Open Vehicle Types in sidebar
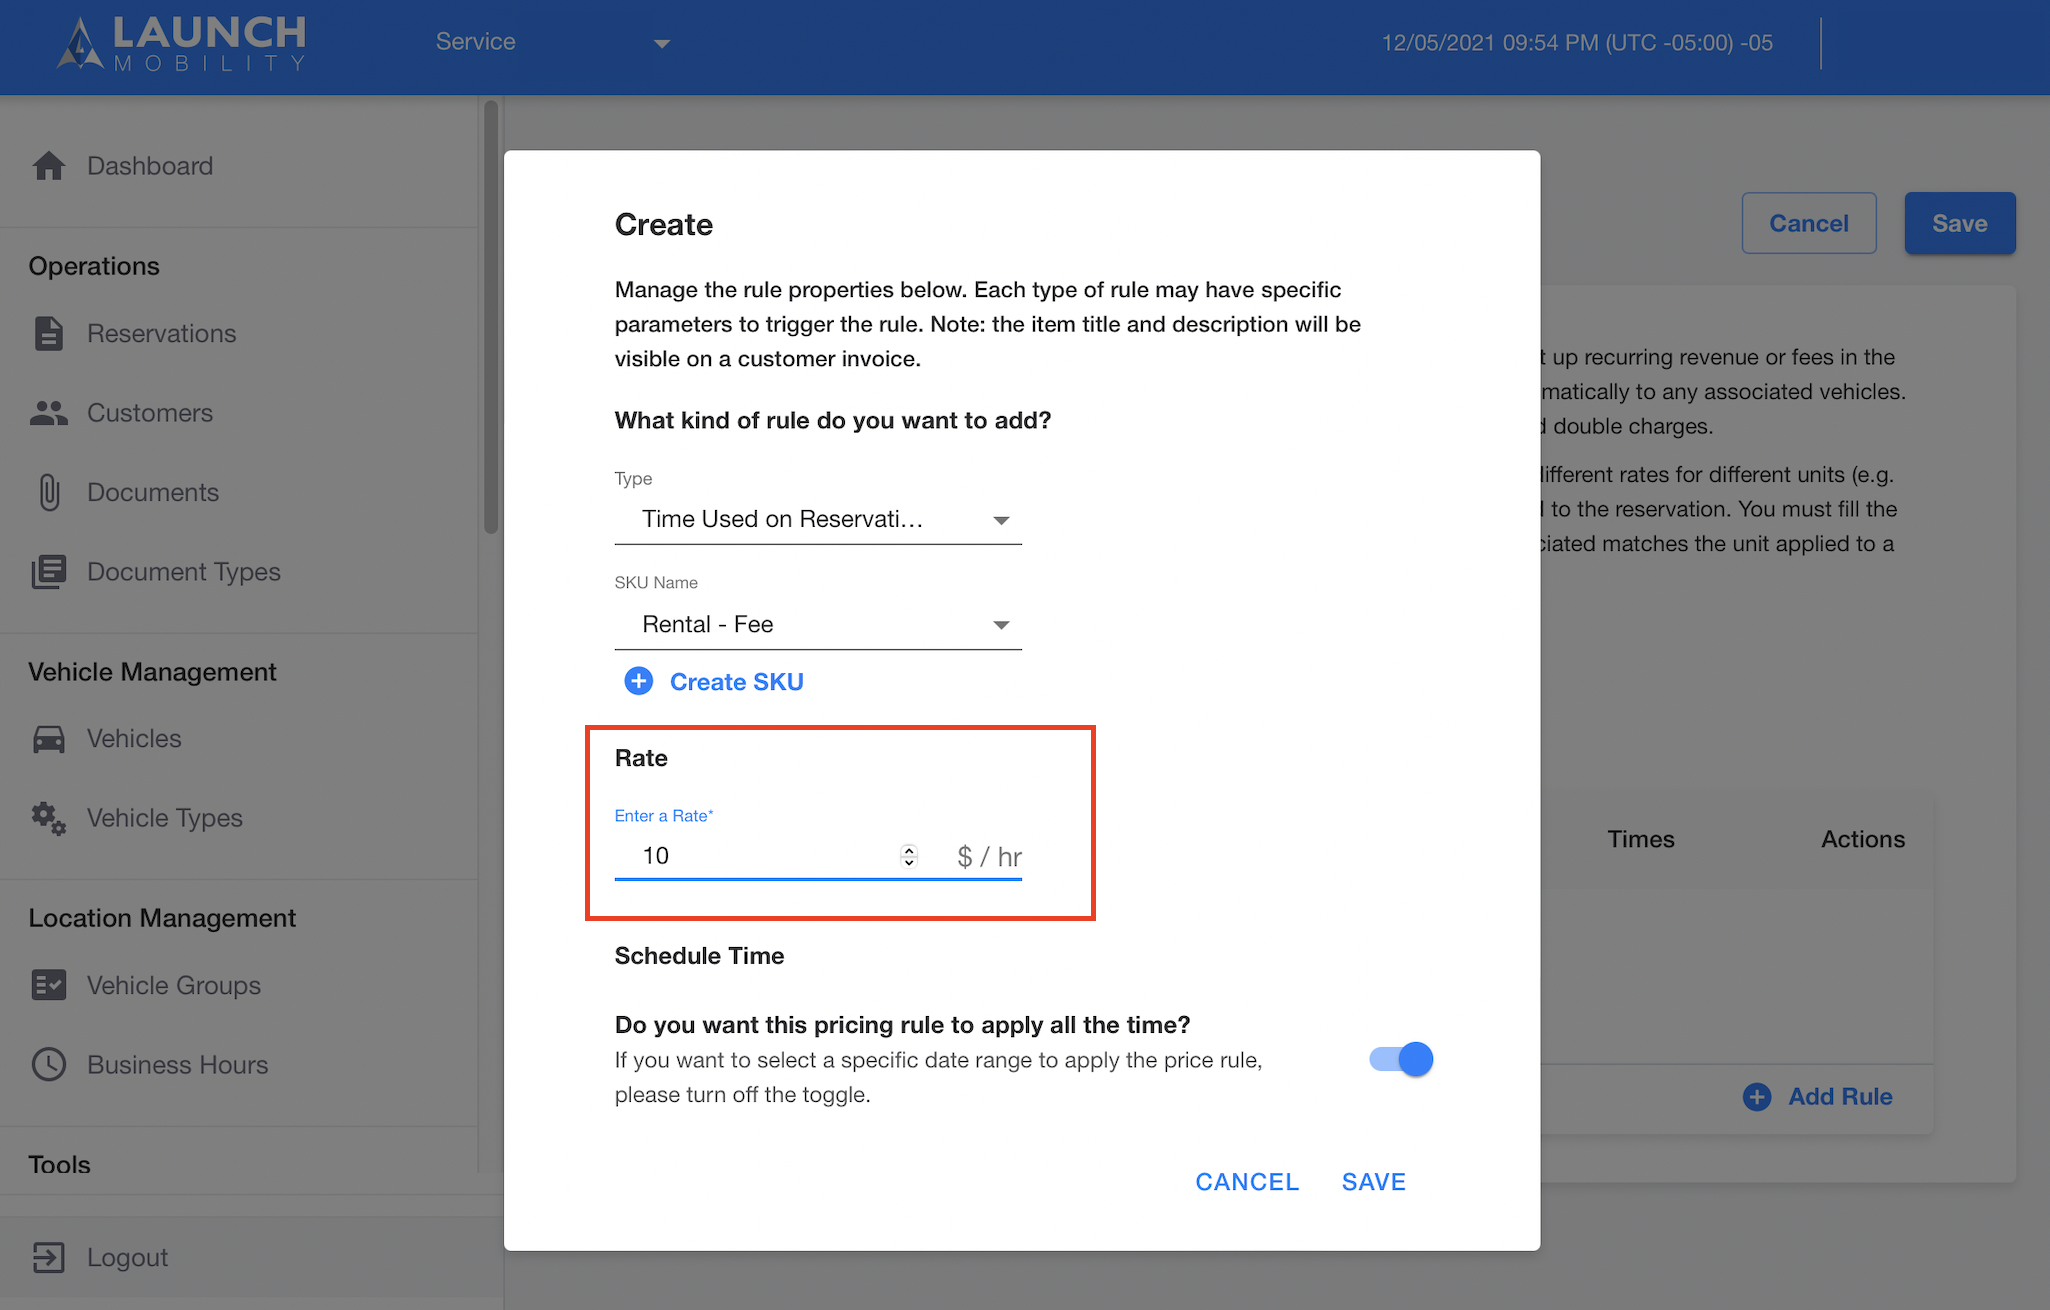 pos(165,818)
